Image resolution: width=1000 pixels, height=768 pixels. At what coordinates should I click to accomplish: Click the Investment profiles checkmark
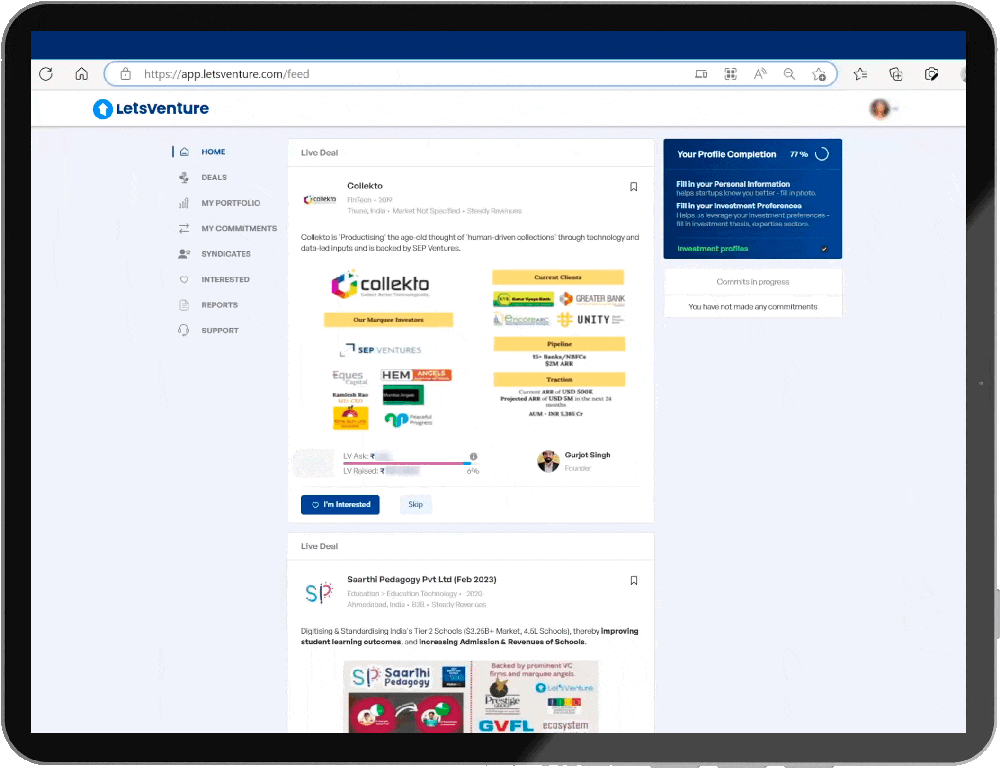824,249
